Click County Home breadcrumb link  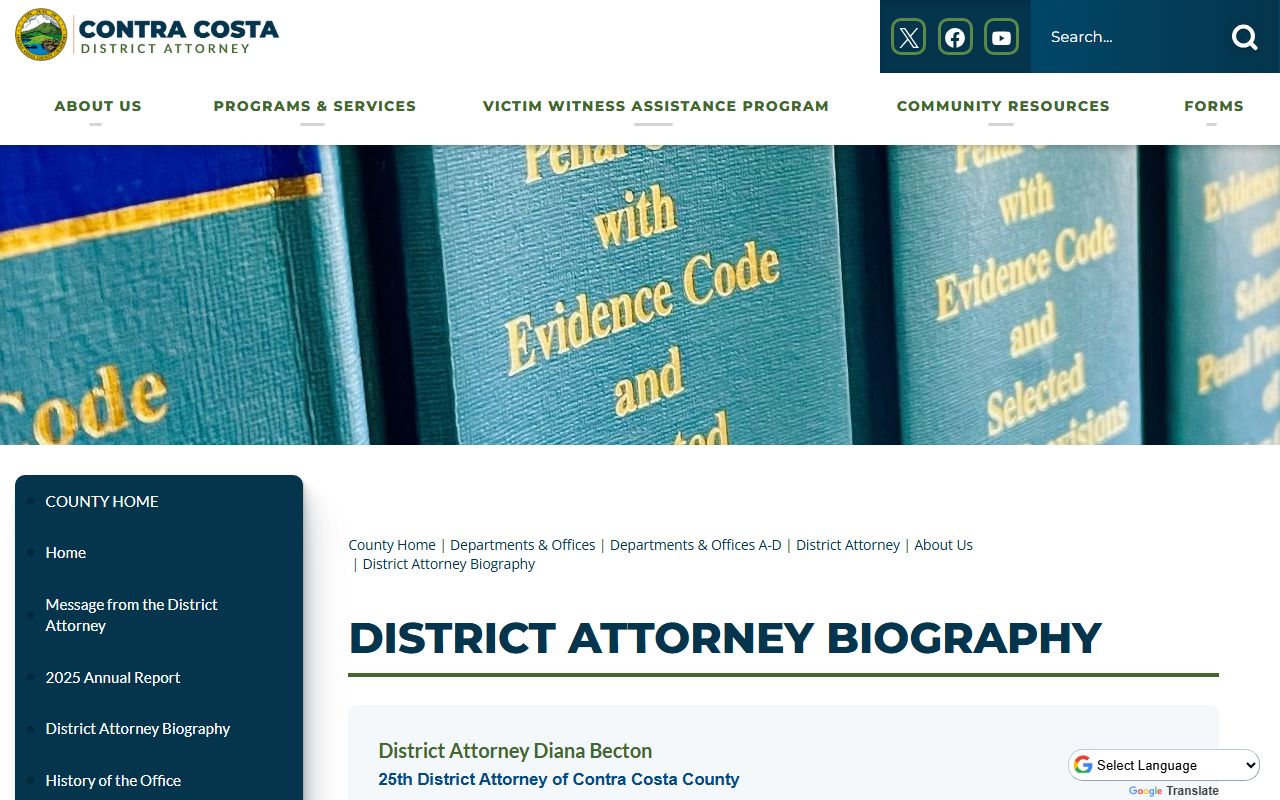point(392,545)
